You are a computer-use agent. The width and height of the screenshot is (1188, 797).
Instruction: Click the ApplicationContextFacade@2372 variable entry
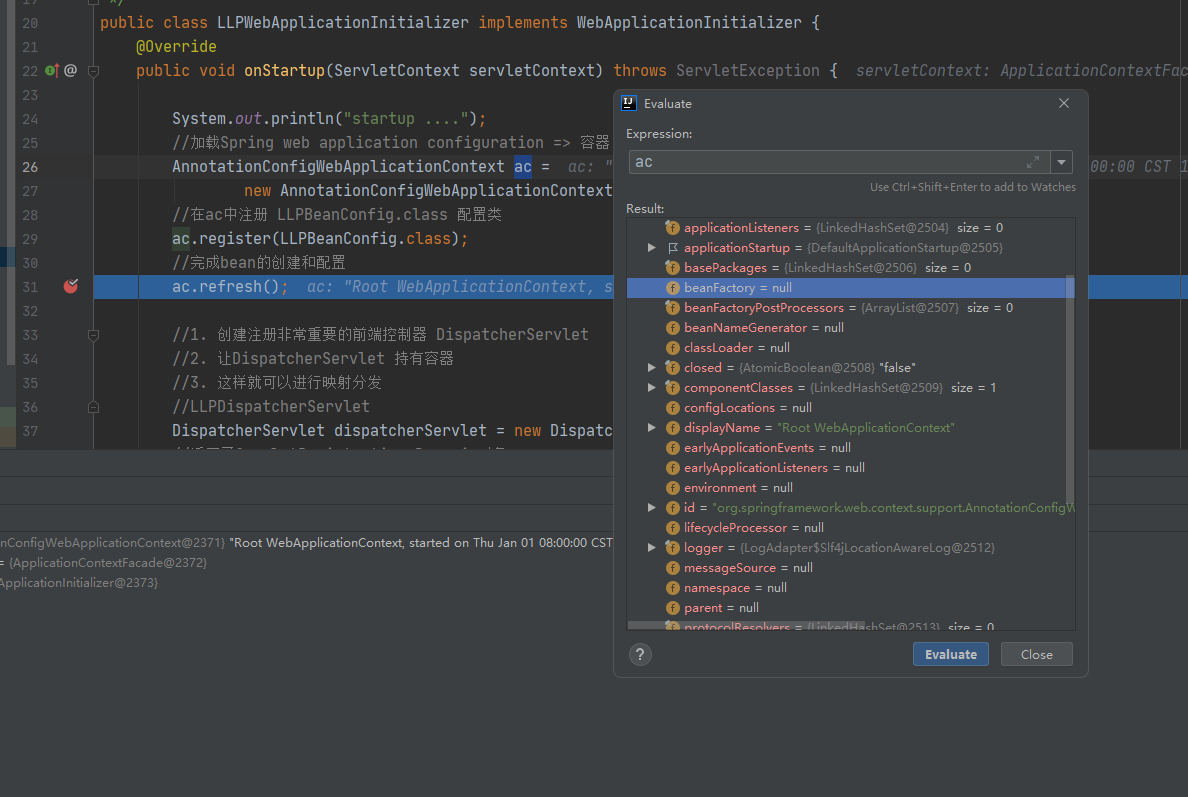point(108,563)
